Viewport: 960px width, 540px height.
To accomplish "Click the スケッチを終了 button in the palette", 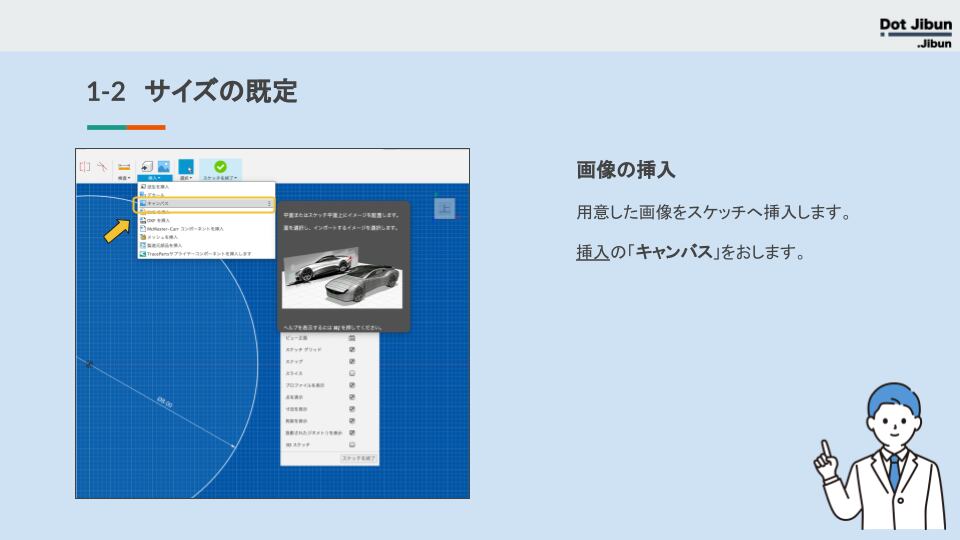I will click(x=358, y=458).
